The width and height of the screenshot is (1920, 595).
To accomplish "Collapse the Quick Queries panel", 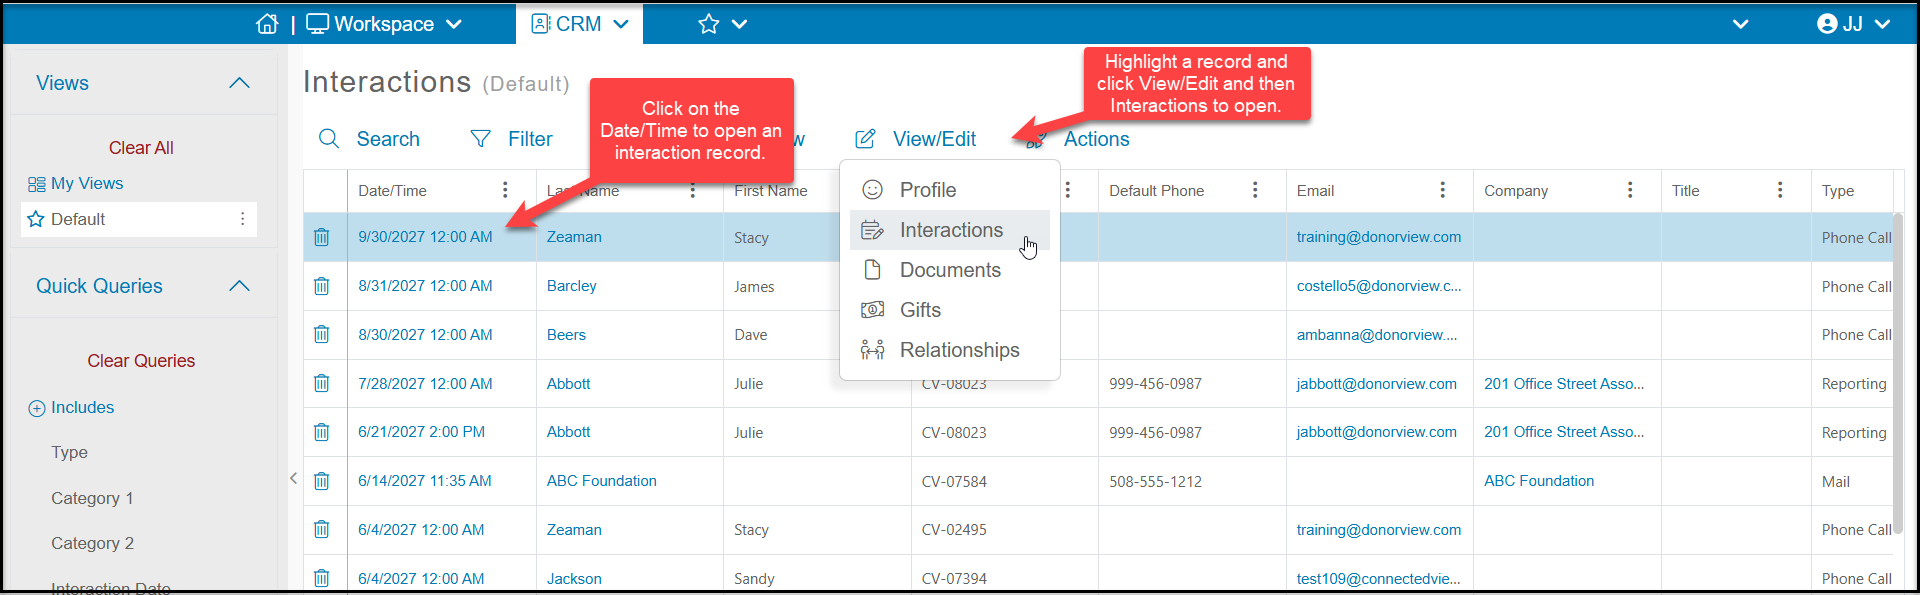I will [239, 286].
